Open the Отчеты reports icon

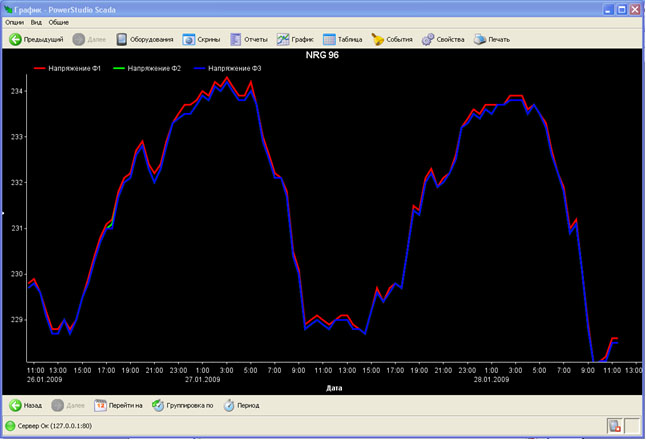click(235, 40)
